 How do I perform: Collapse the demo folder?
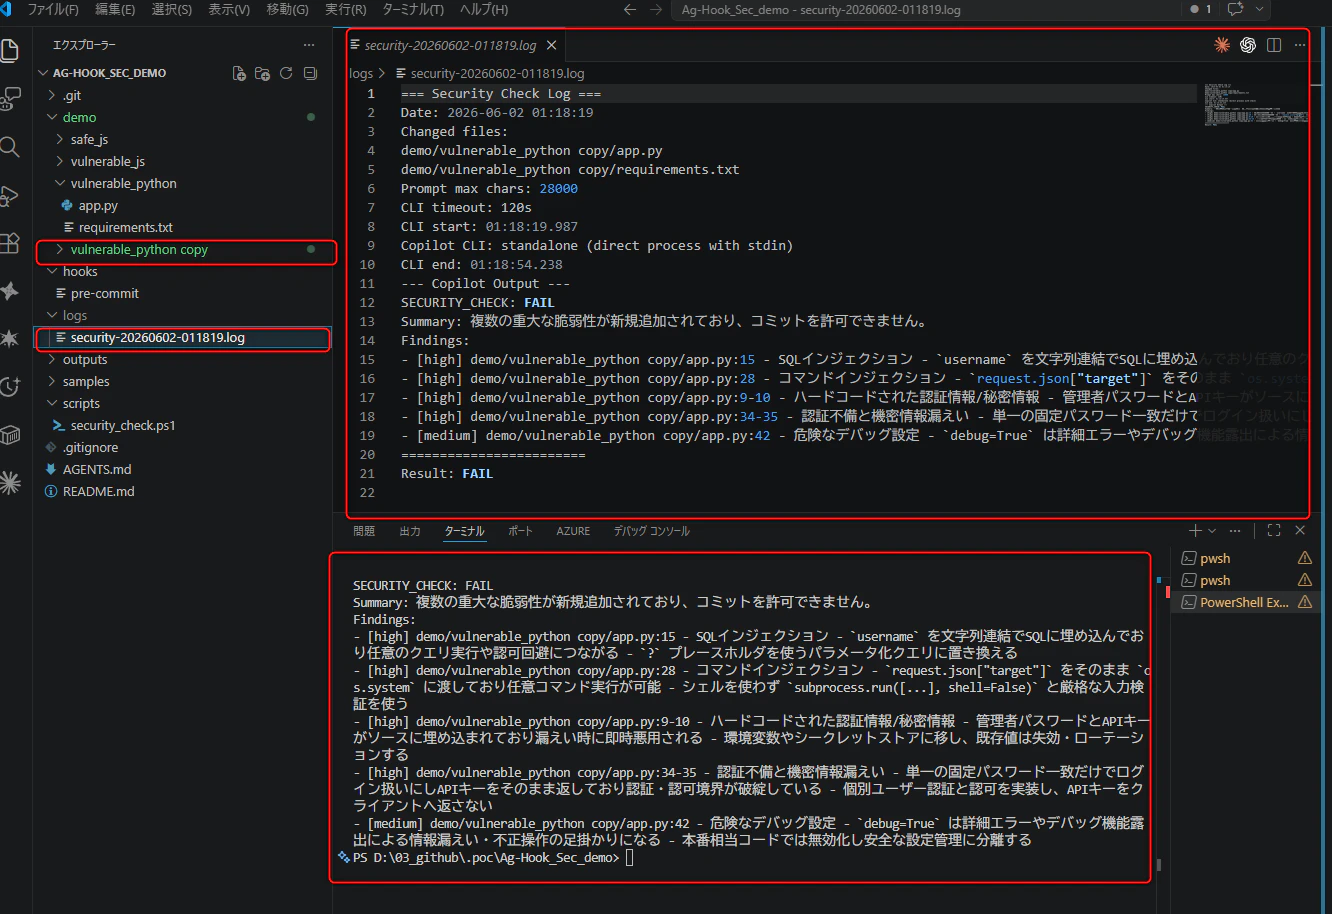tap(184, 117)
